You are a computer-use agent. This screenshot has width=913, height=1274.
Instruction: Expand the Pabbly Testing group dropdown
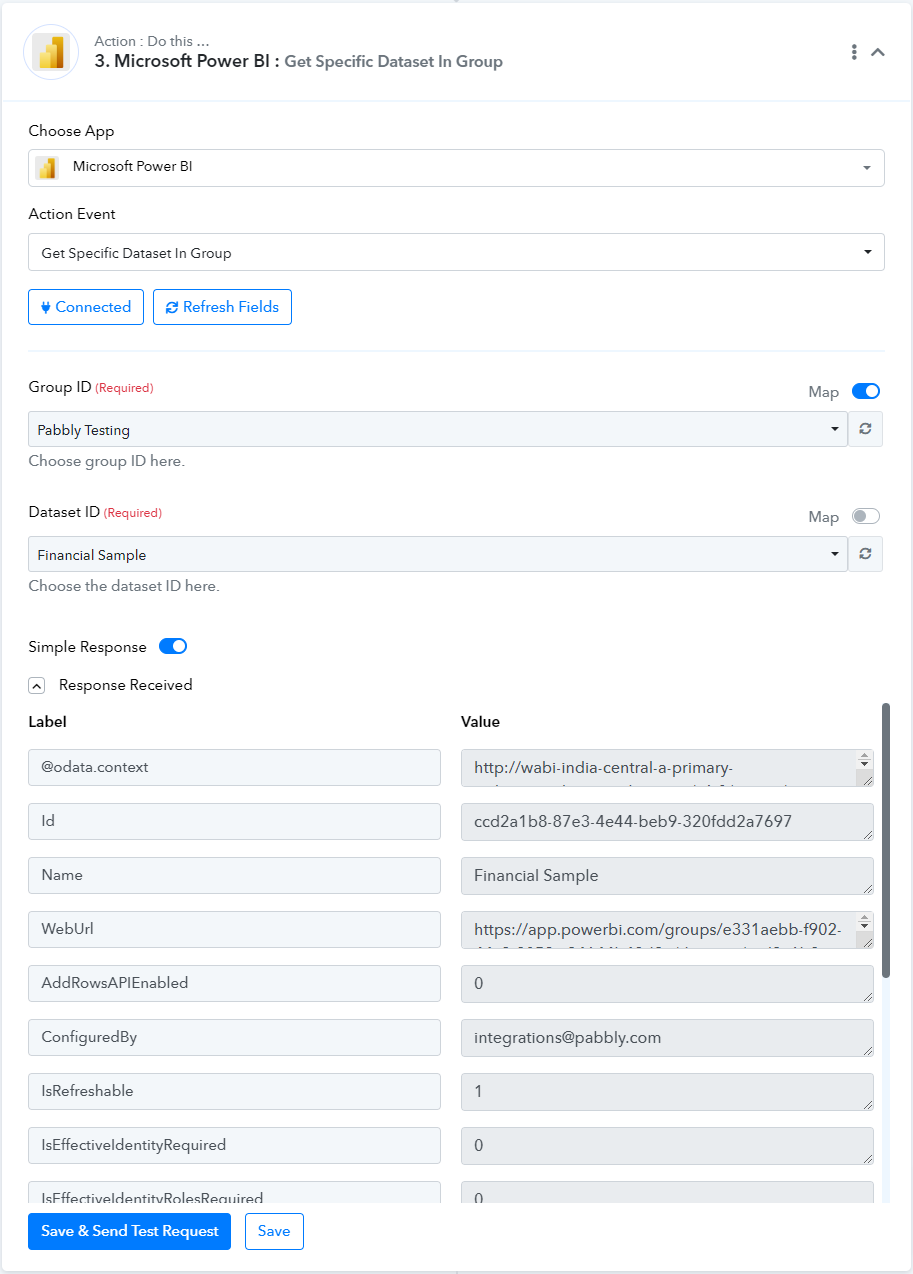tap(438, 429)
